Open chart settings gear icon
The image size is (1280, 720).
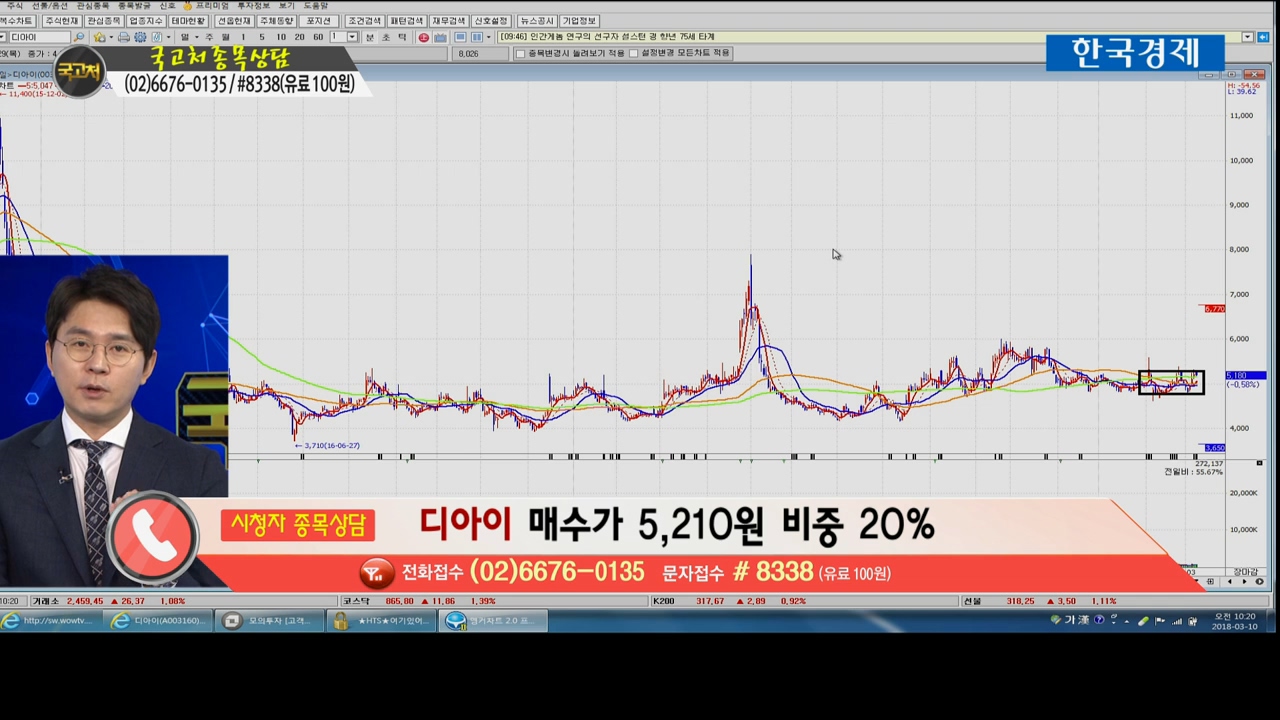click(x=140, y=37)
